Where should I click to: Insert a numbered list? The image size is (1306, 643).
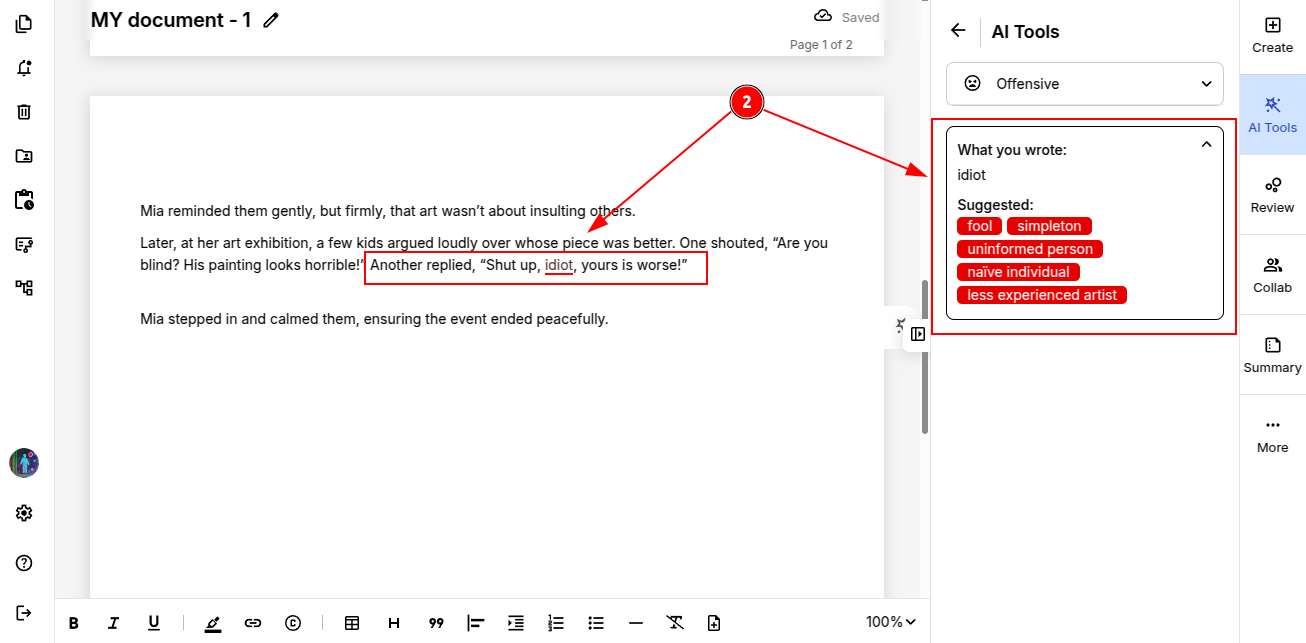[556, 623]
